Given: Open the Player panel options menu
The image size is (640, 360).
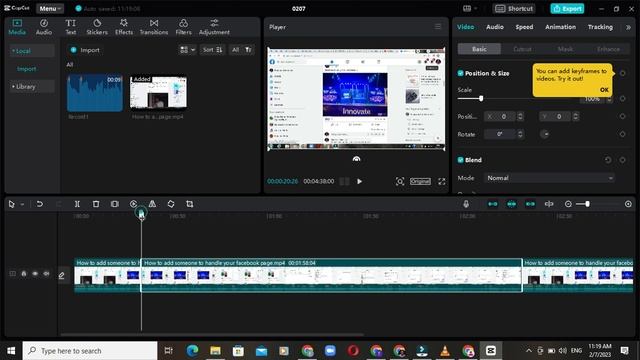Looking at the screenshot, I should [x=438, y=27].
